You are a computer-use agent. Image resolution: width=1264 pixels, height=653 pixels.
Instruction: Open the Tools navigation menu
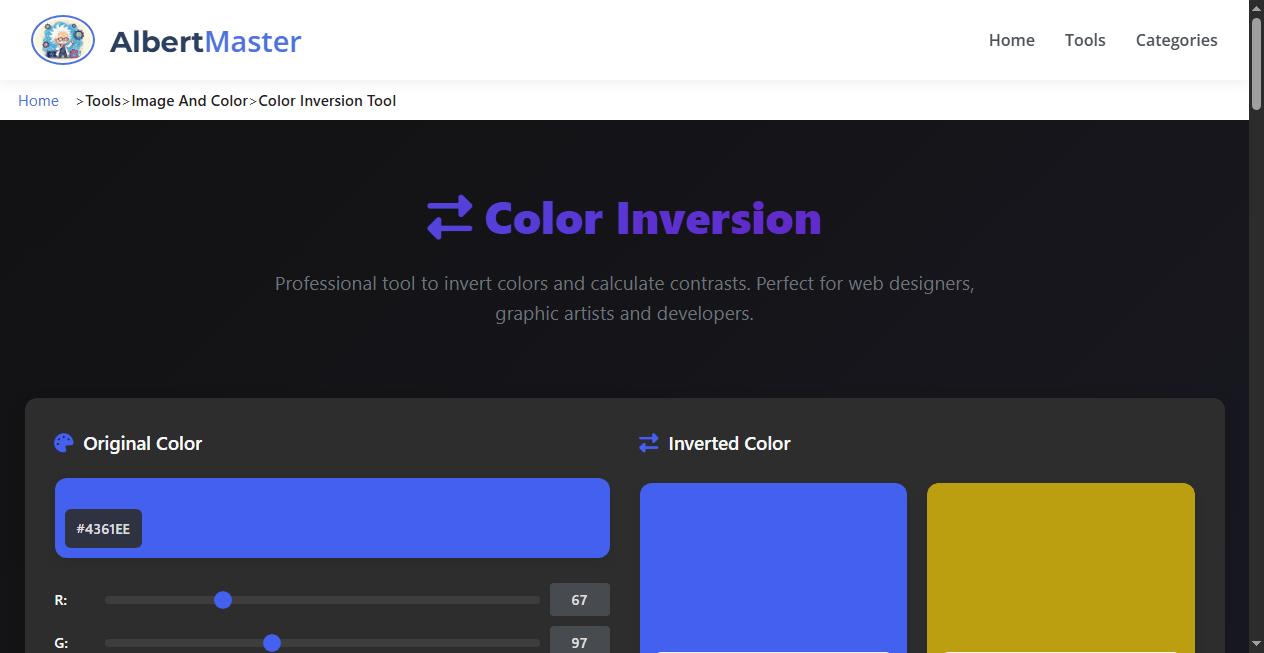pos(1085,40)
